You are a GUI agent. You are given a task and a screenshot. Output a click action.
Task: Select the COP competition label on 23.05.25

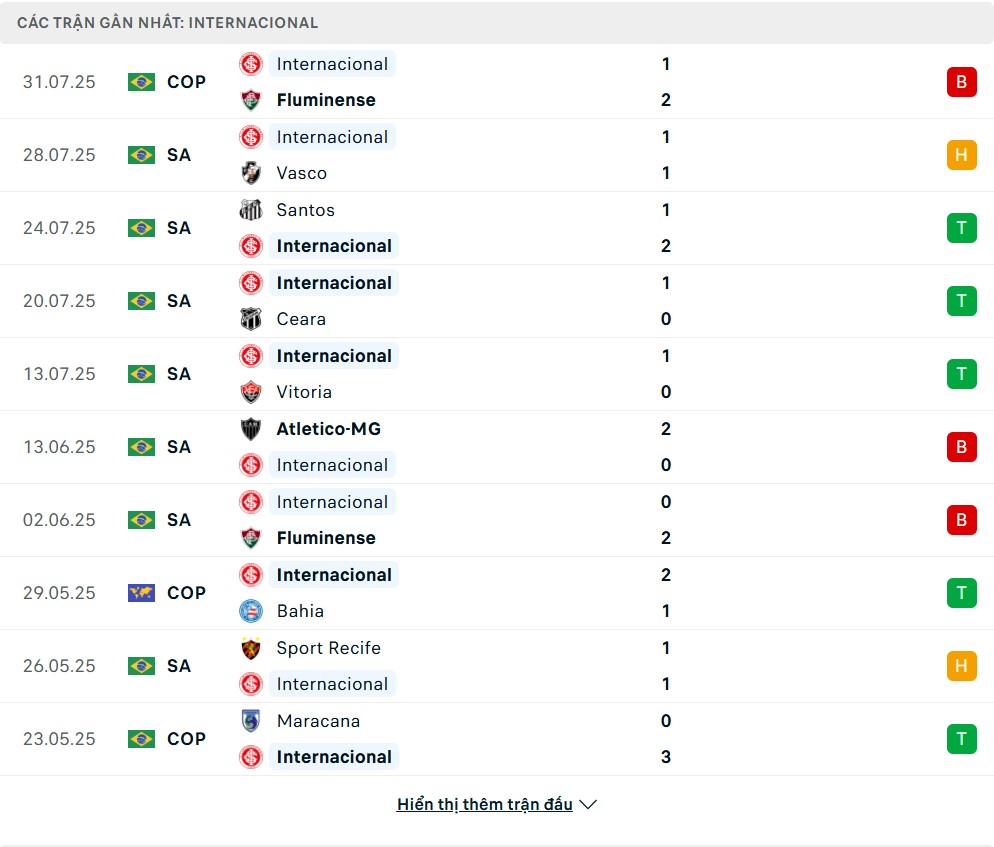pos(186,739)
